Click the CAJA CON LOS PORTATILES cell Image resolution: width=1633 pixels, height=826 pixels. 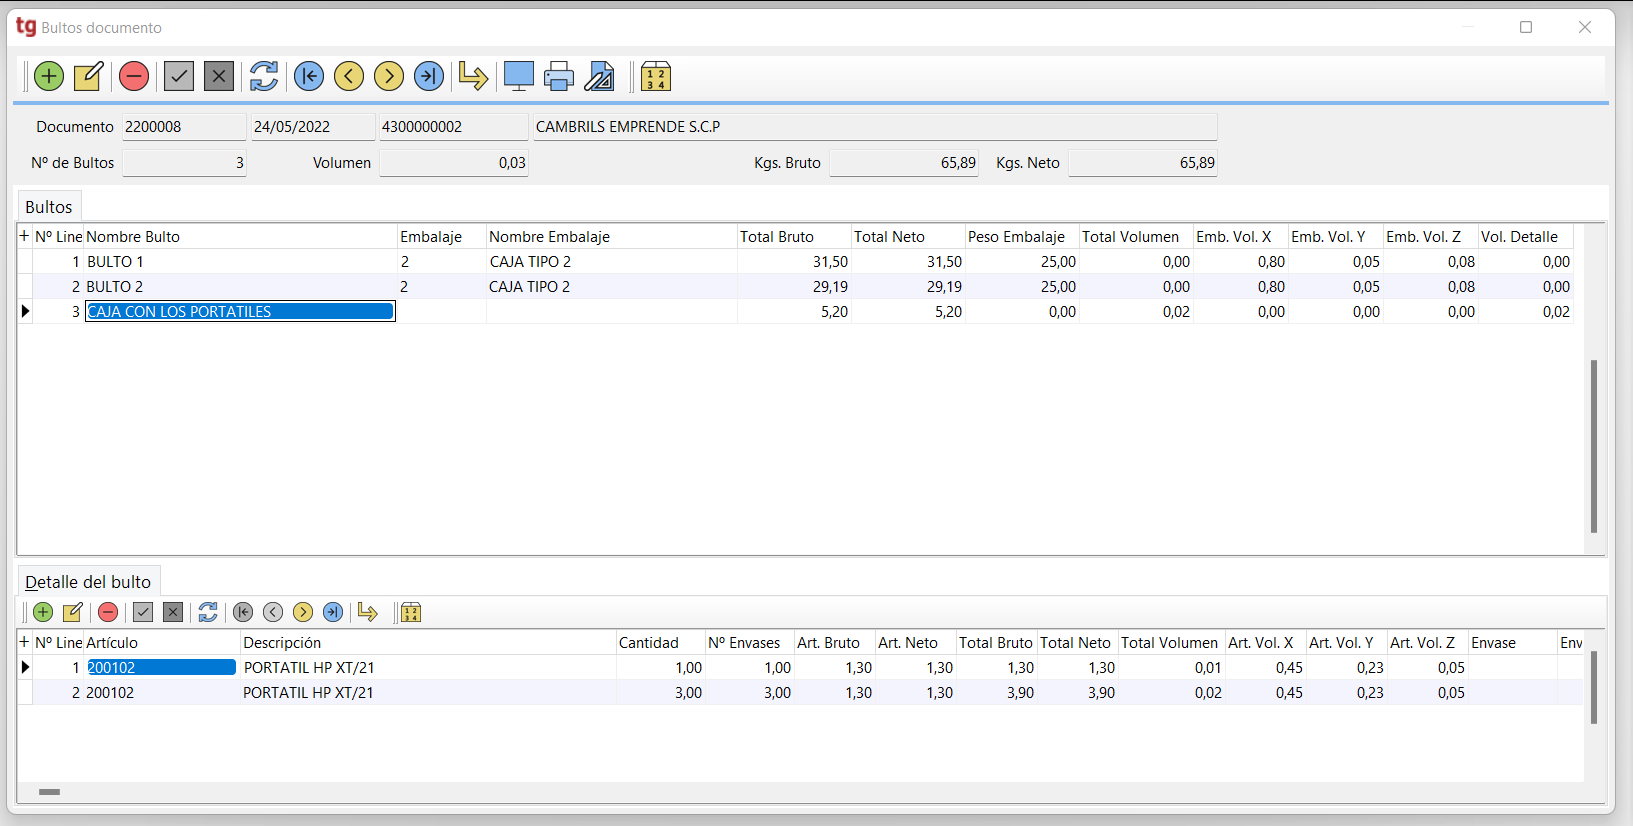(x=240, y=312)
